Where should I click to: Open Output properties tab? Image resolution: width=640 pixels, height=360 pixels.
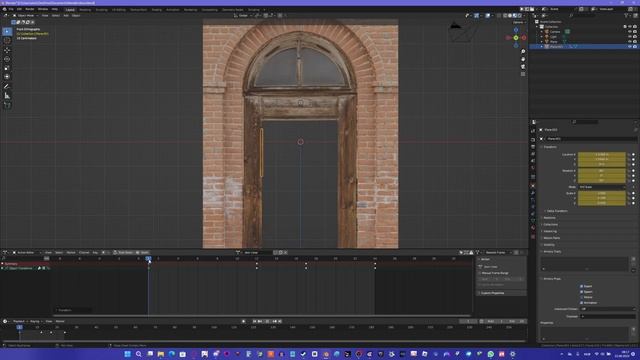(x=533, y=147)
